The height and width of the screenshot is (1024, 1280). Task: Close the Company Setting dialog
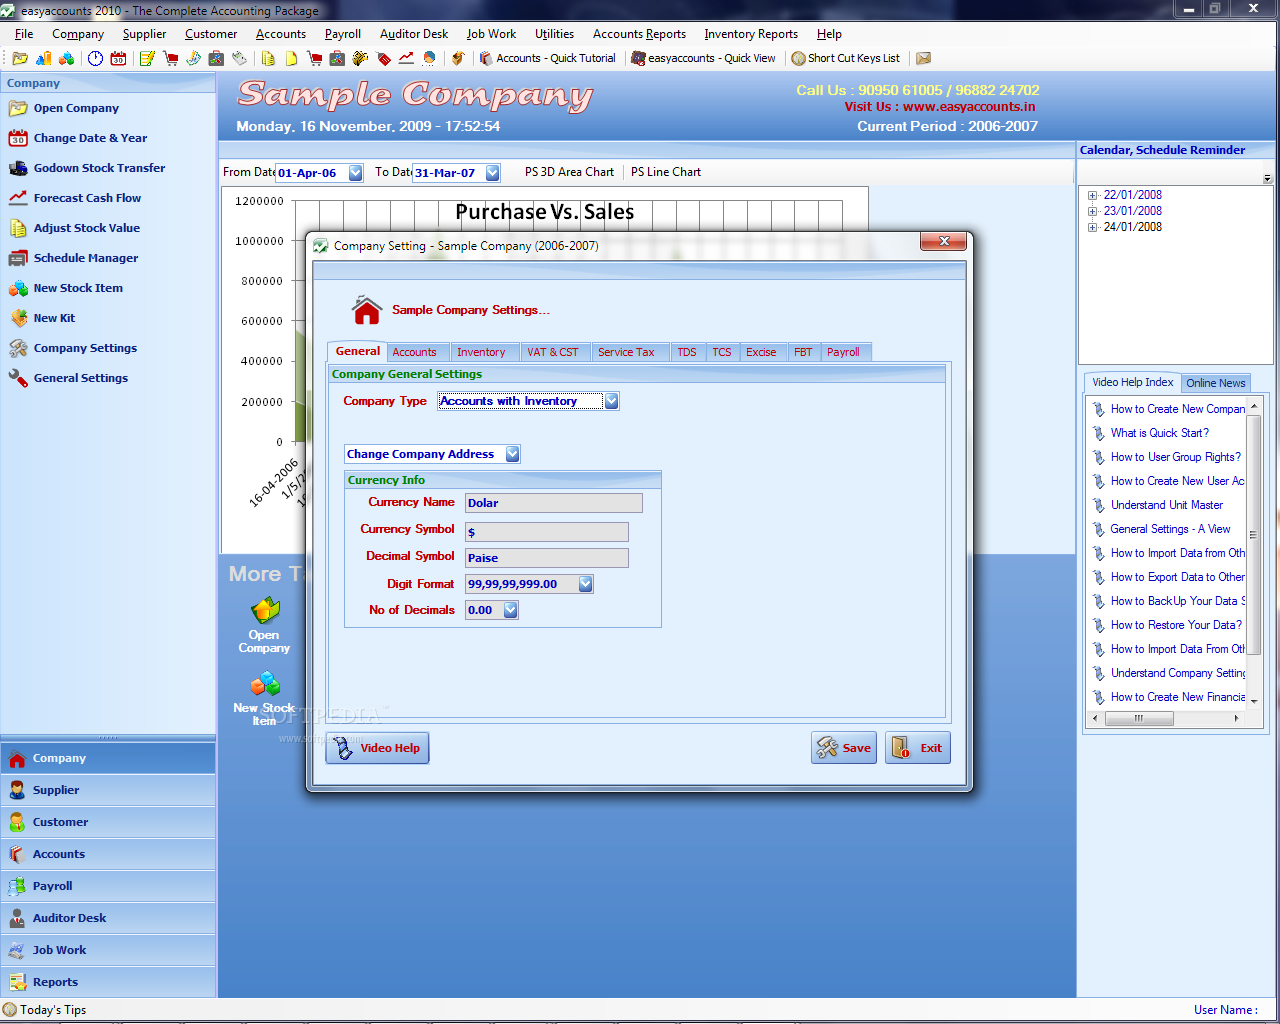point(944,241)
